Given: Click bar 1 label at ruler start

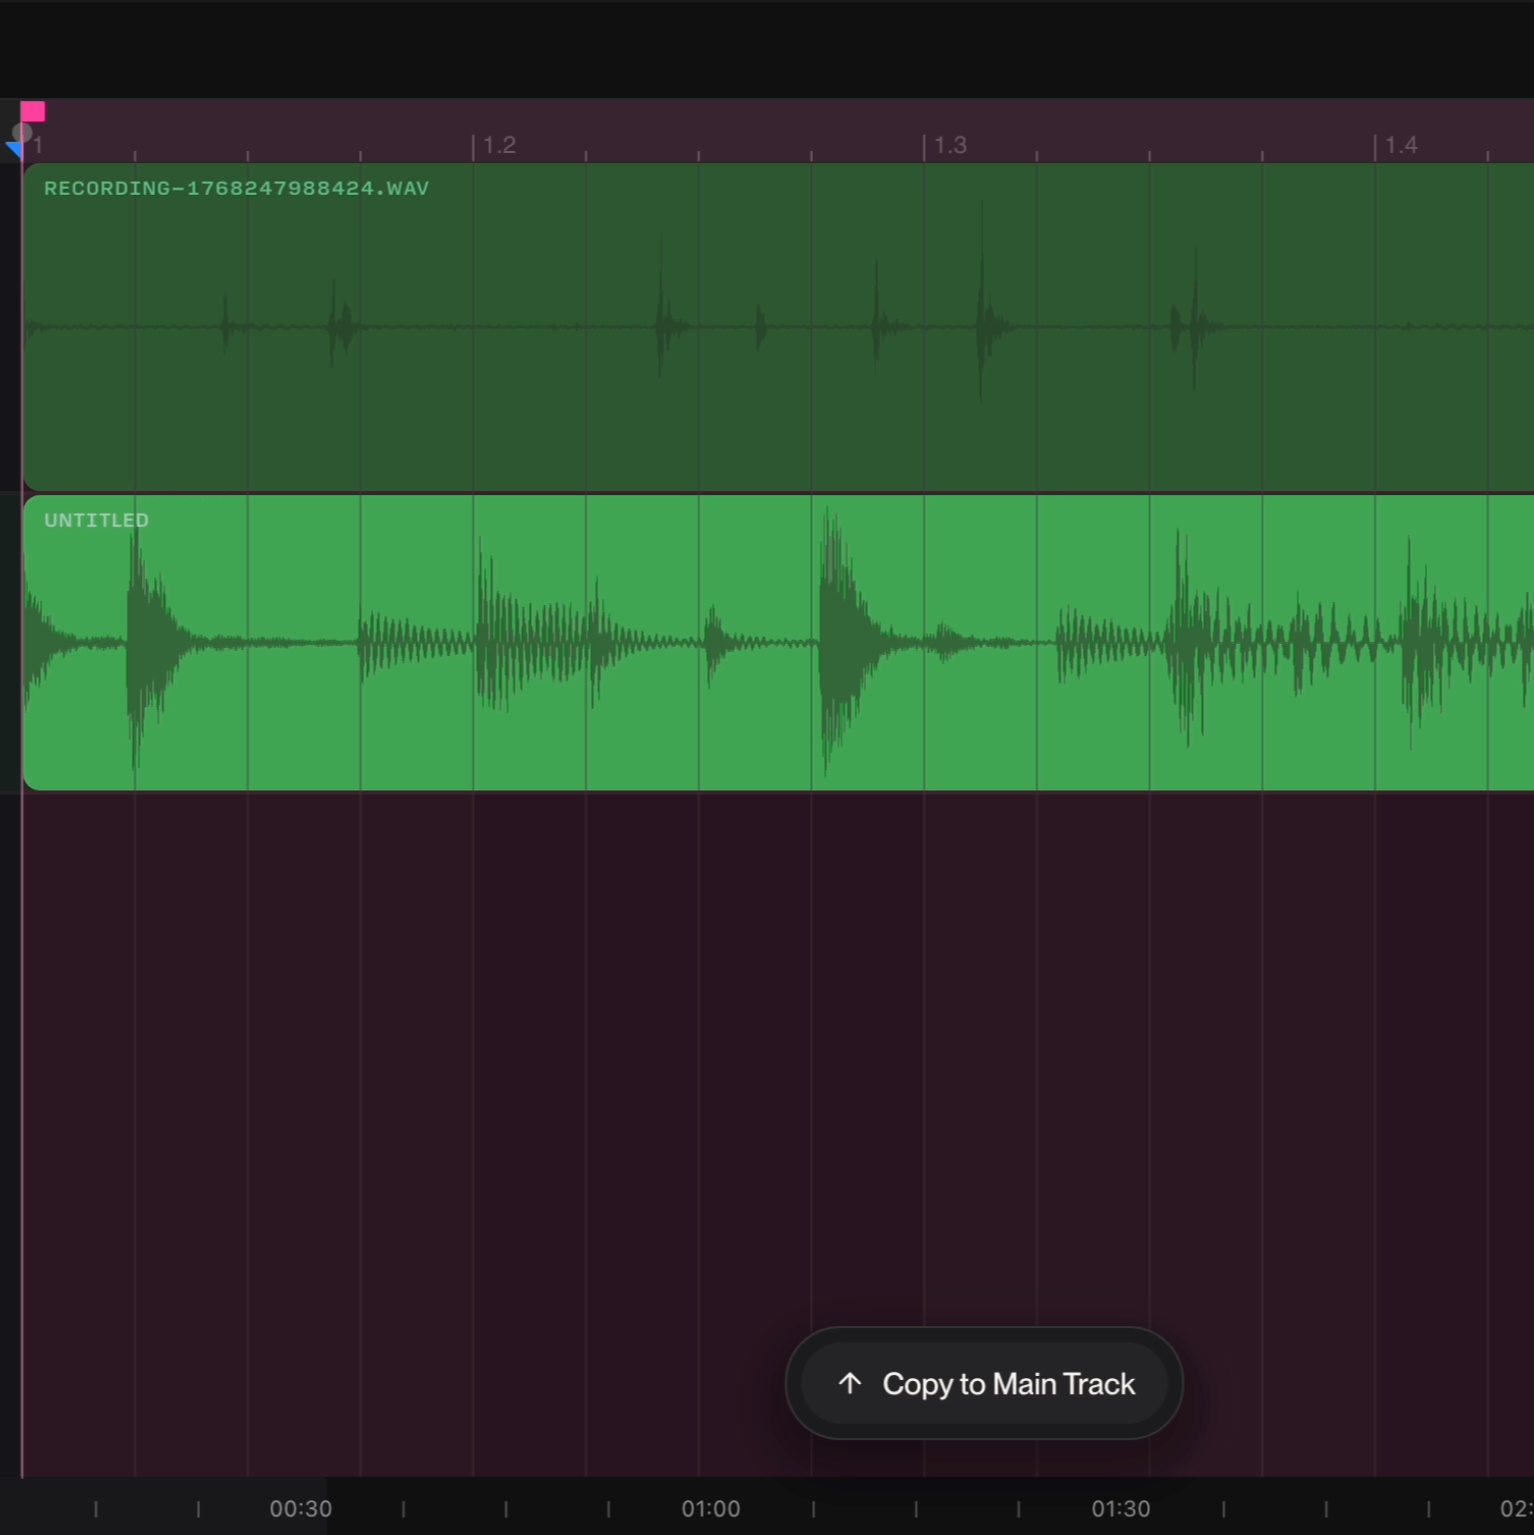Looking at the screenshot, I should tap(38, 146).
